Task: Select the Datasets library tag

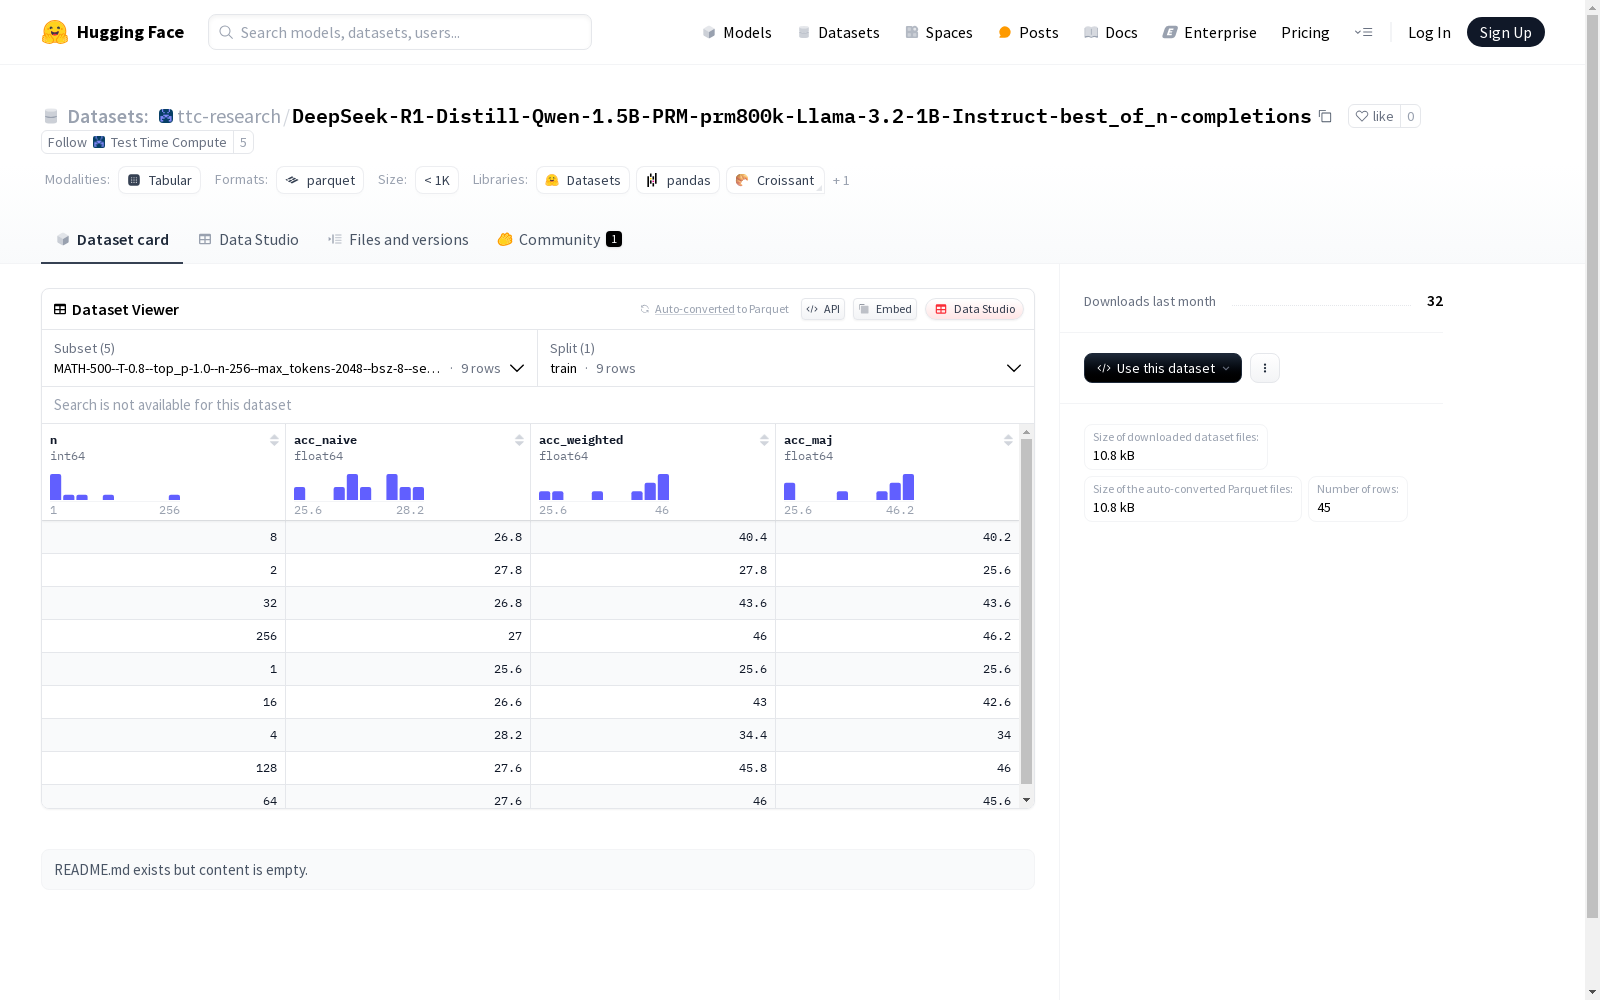Action: click(583, 180)
